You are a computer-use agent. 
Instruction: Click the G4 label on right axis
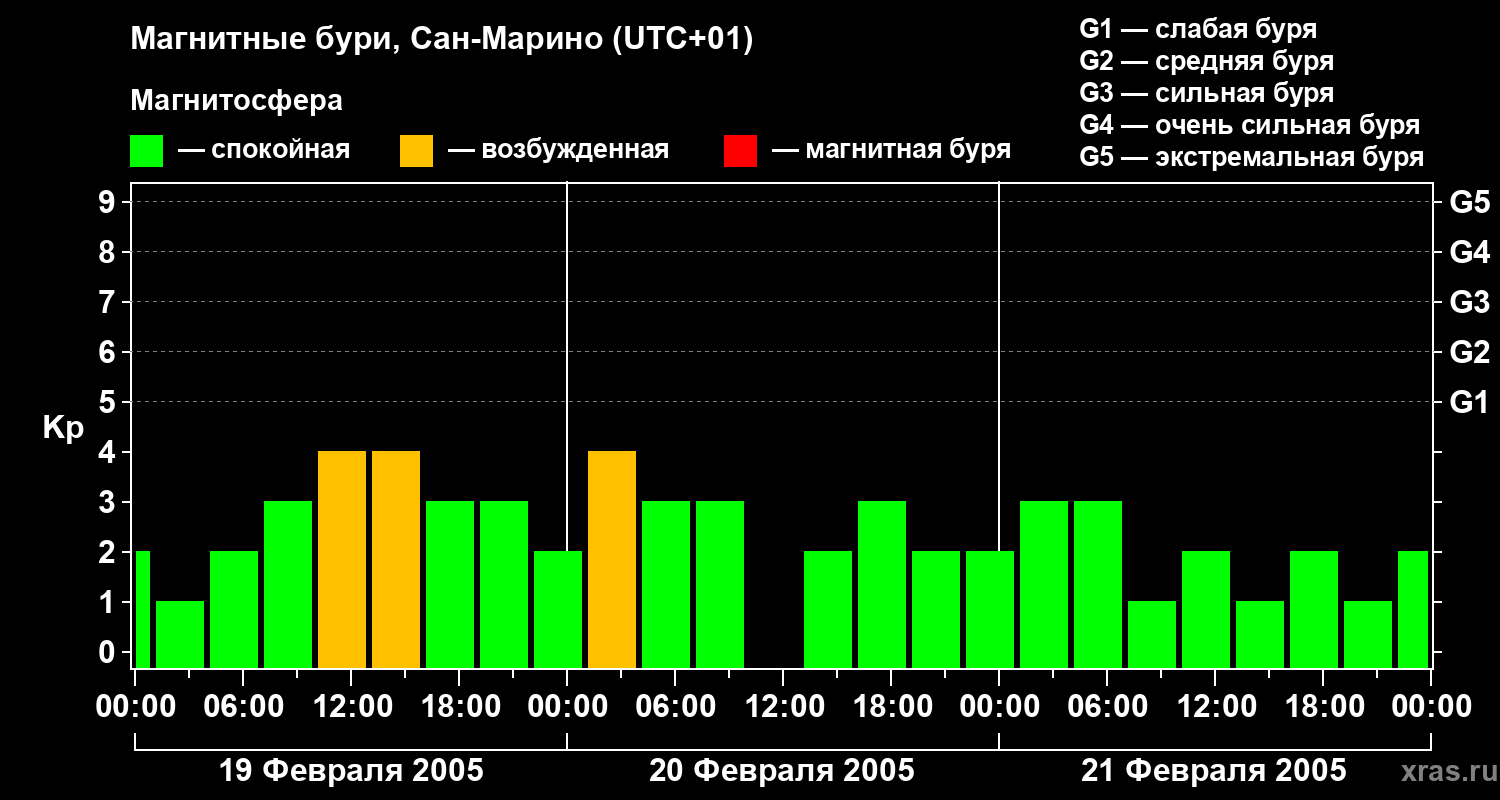1469,252
